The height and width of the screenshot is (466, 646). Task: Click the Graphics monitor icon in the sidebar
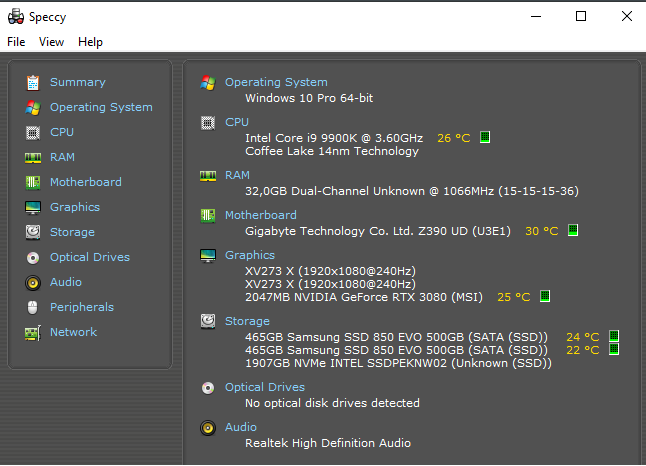(x=33, y=207)
